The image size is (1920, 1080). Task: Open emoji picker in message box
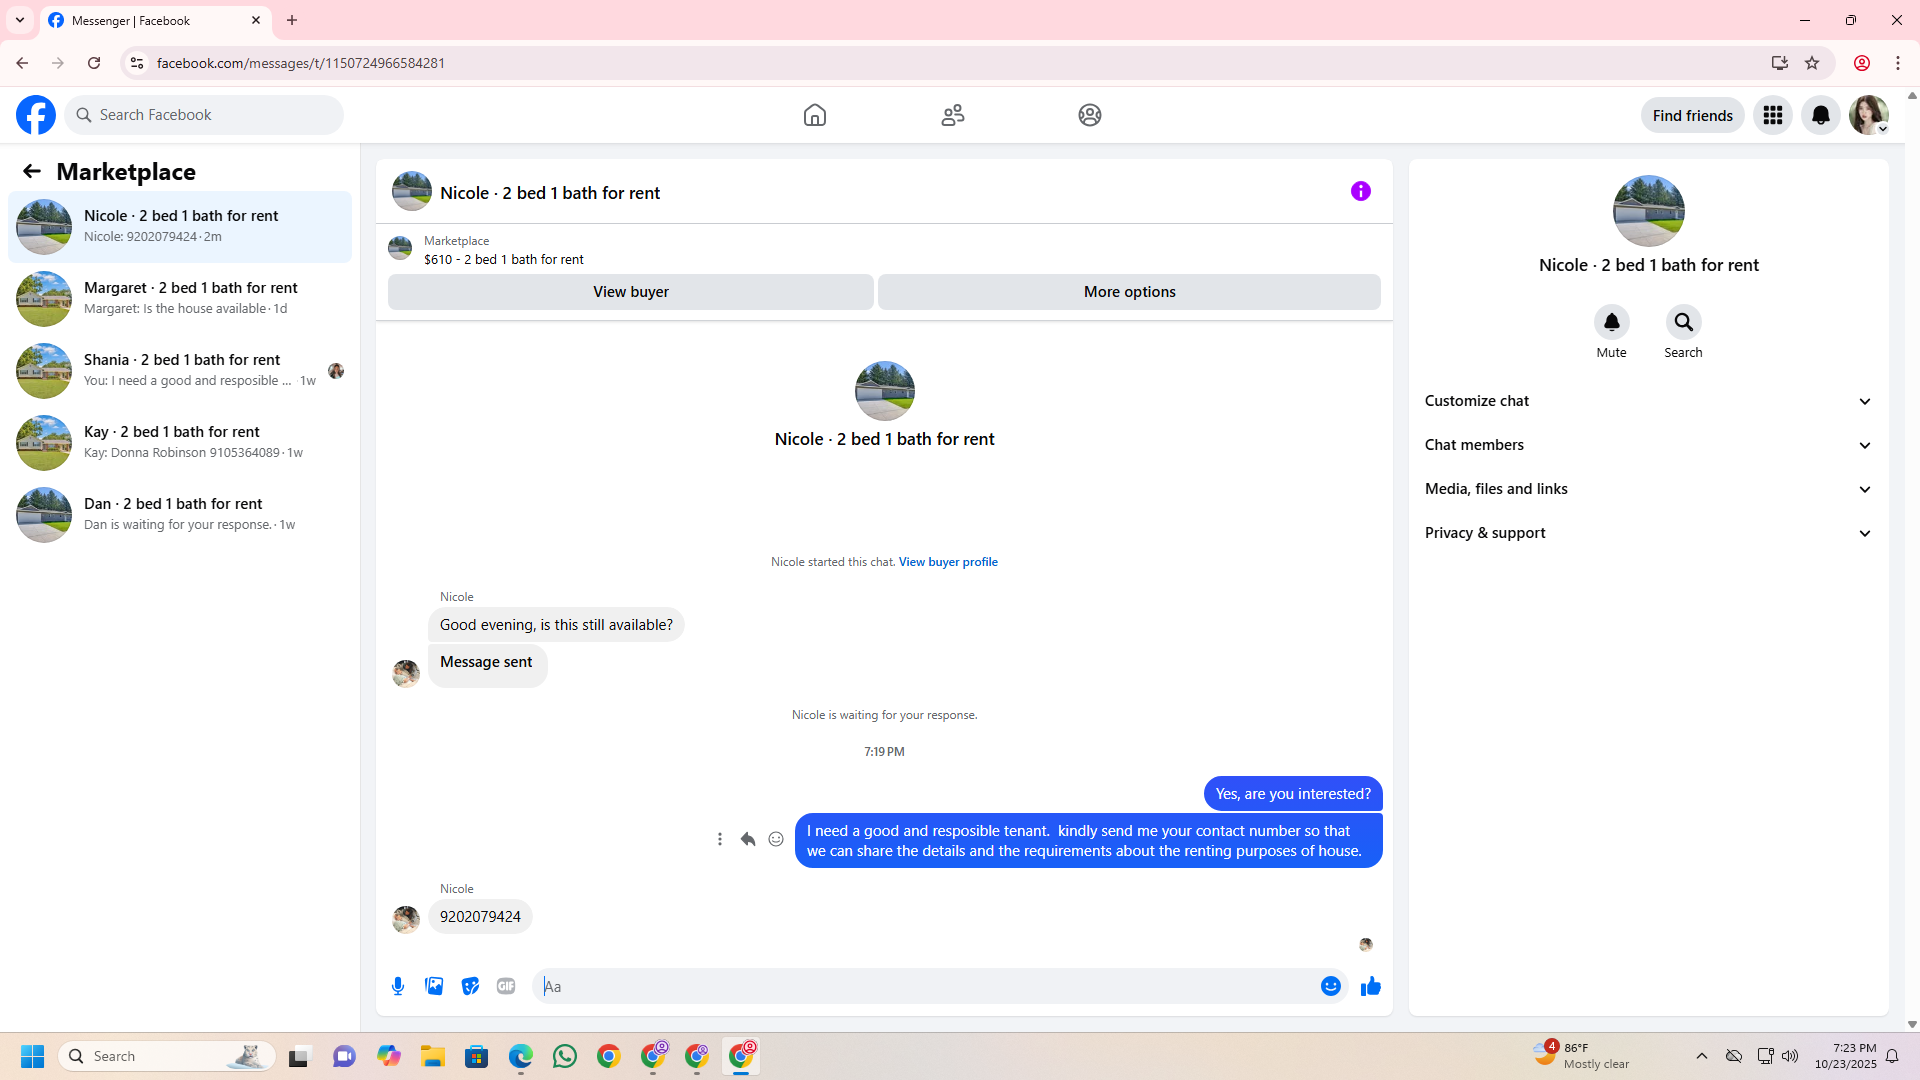[1330, 986]
